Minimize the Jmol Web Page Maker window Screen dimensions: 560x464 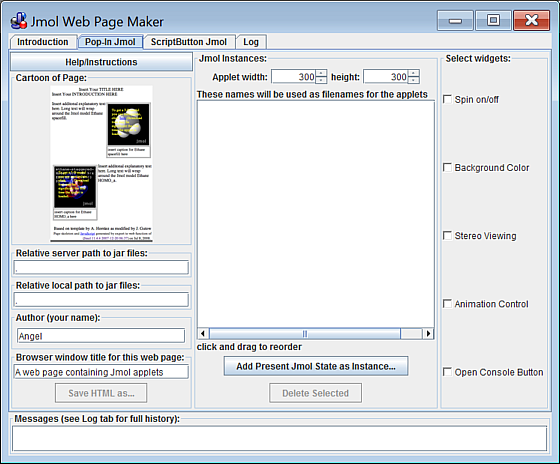point(455,21)
